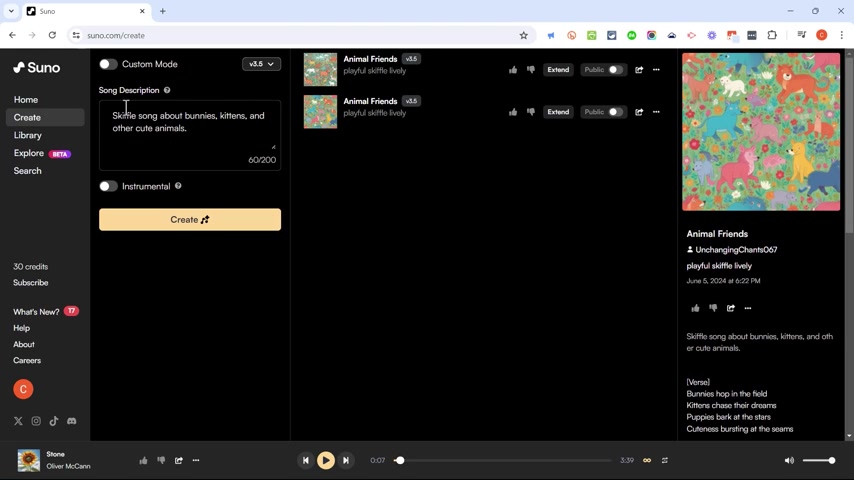The height and width of the screenshot is (480, 854).
Task: Go to Home in sidebar
Action: 26,100
